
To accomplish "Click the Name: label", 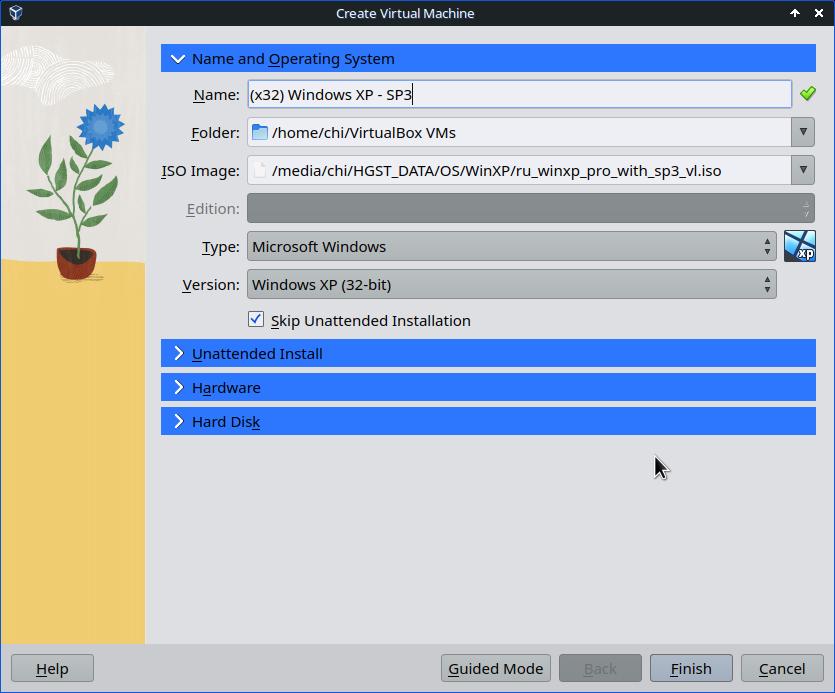I will [x=216, y=94].
